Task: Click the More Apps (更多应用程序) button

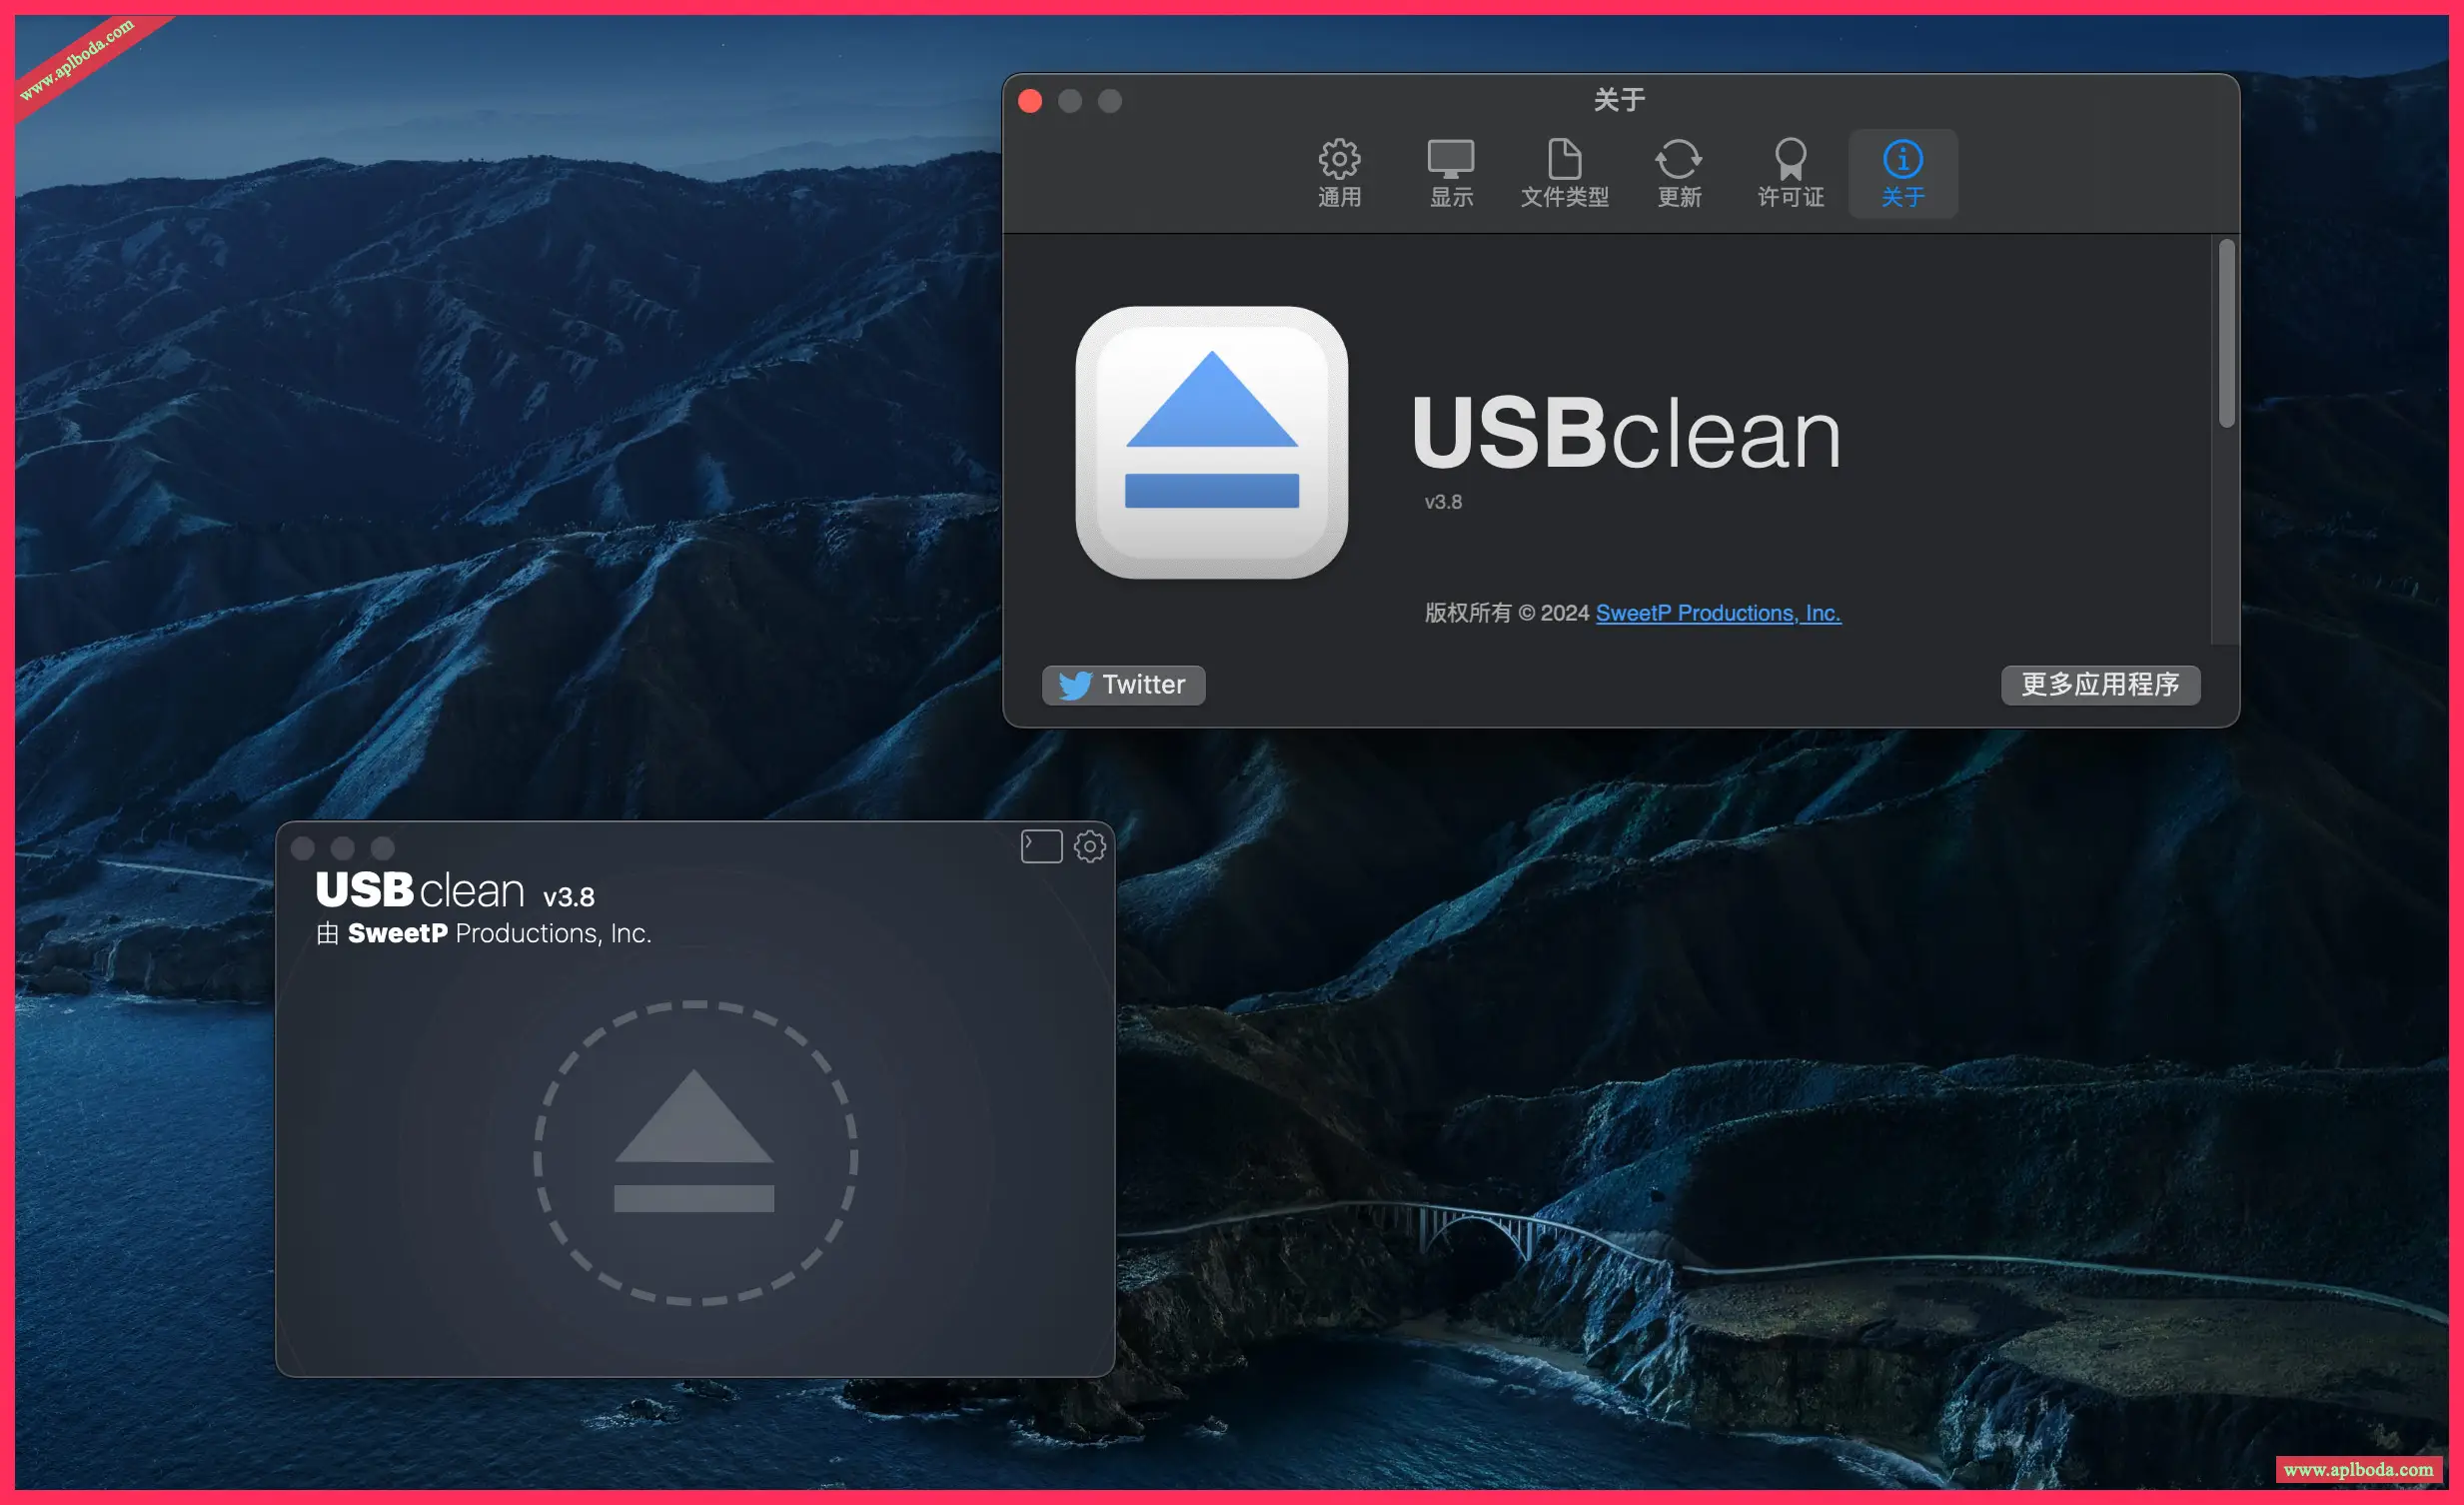Action: tap(2099, 685)
